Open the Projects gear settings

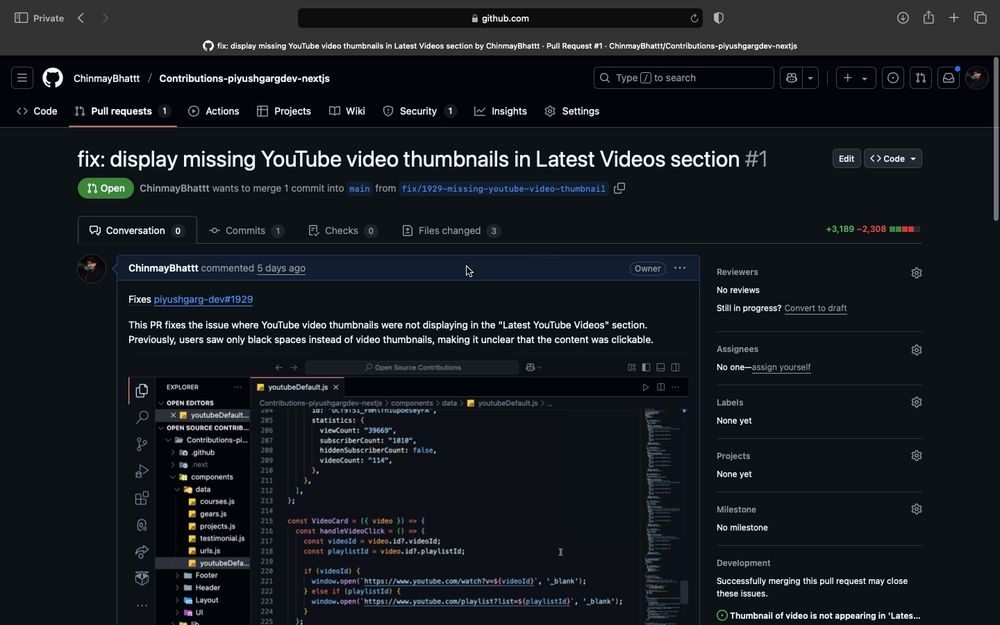[x=916, y=456]
